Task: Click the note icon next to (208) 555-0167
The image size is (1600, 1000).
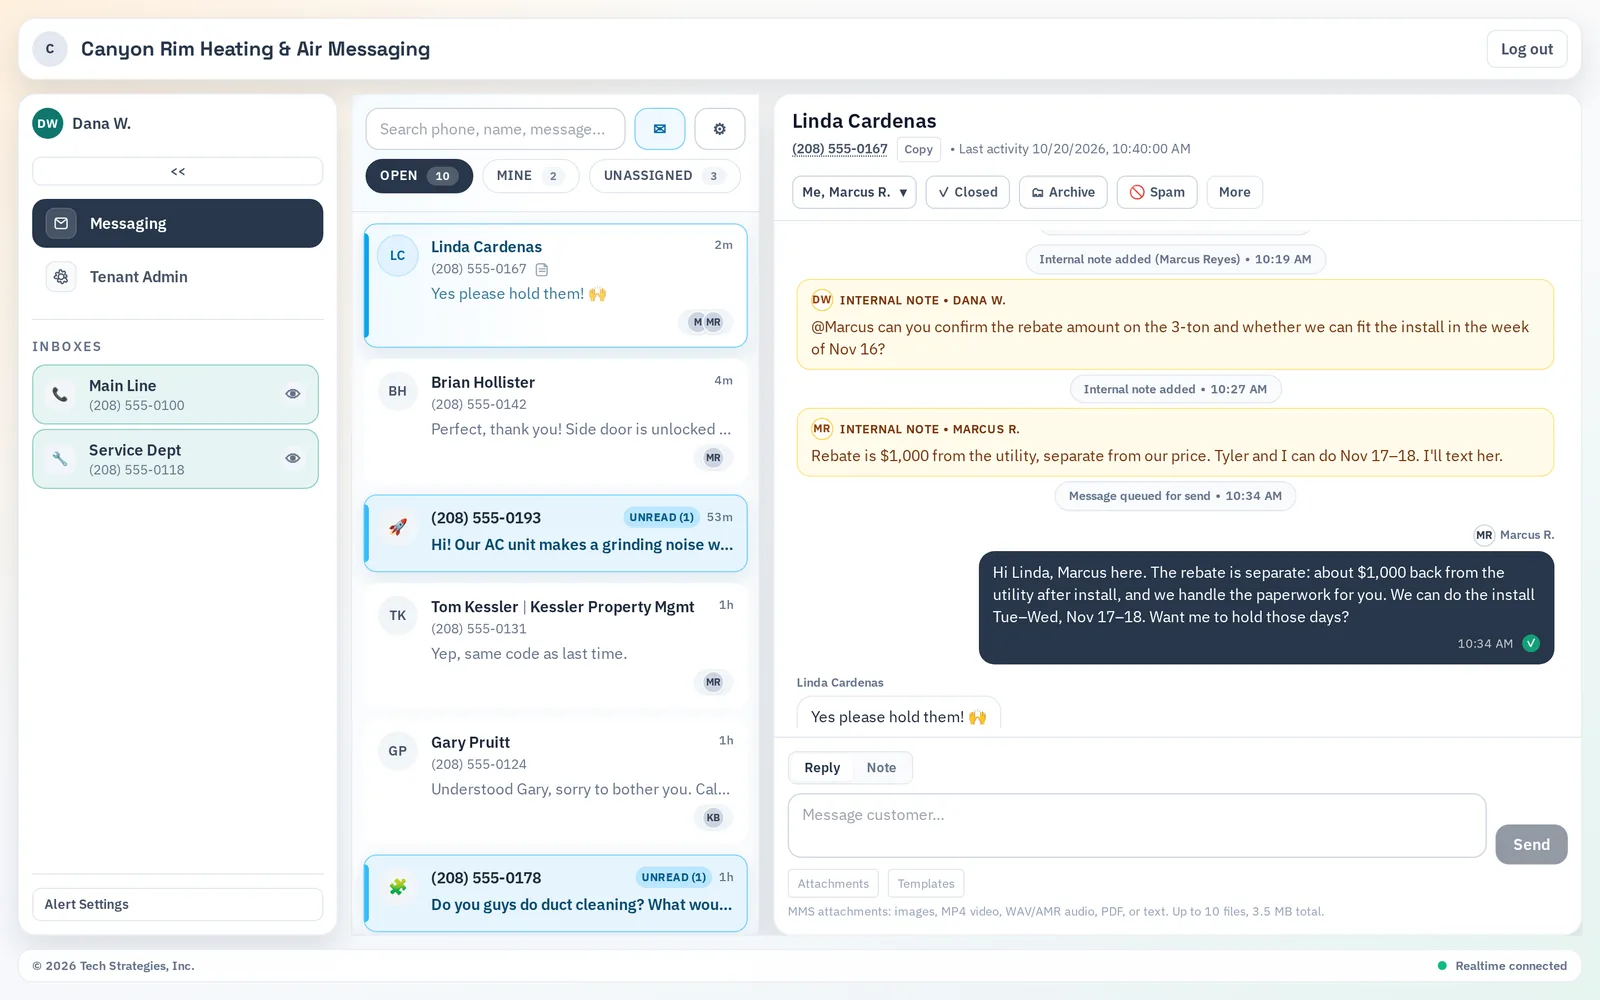Action: coord(542,269)
